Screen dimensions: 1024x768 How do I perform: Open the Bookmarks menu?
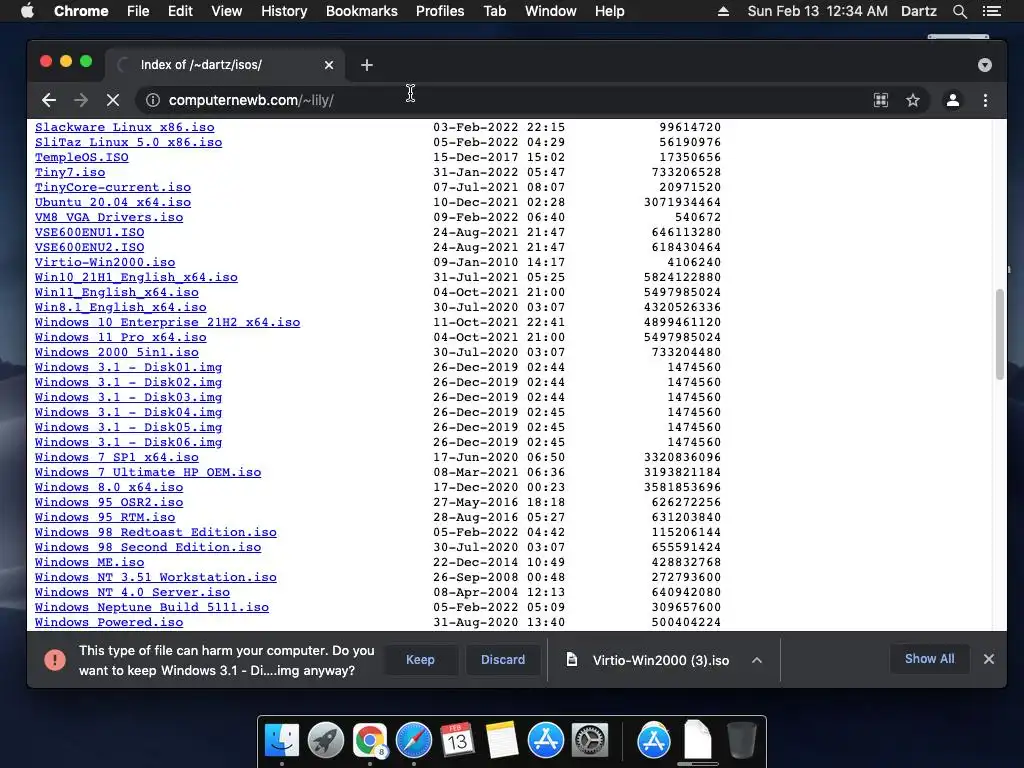point(362,11)
